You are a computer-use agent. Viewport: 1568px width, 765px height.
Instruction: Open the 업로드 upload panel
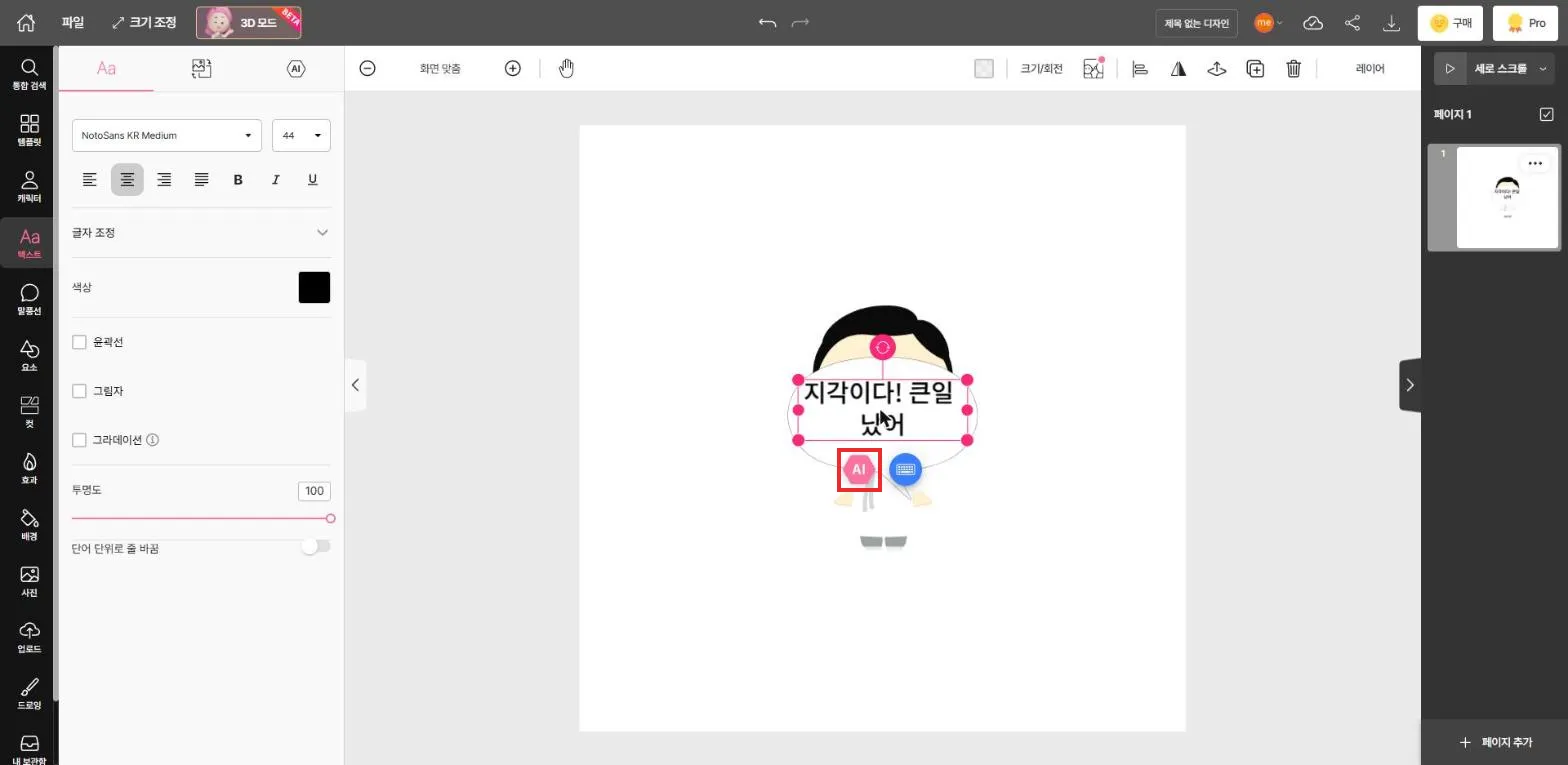click(29, 637)
